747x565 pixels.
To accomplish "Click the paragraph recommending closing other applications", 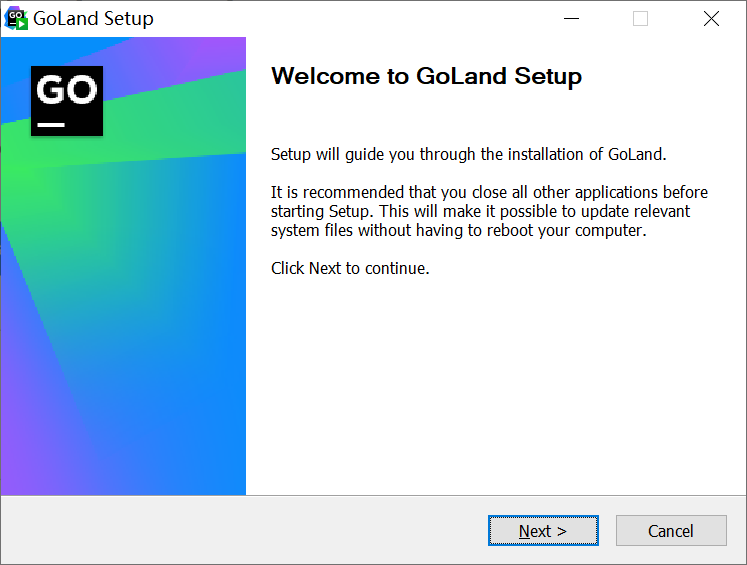I will point(488,211).
